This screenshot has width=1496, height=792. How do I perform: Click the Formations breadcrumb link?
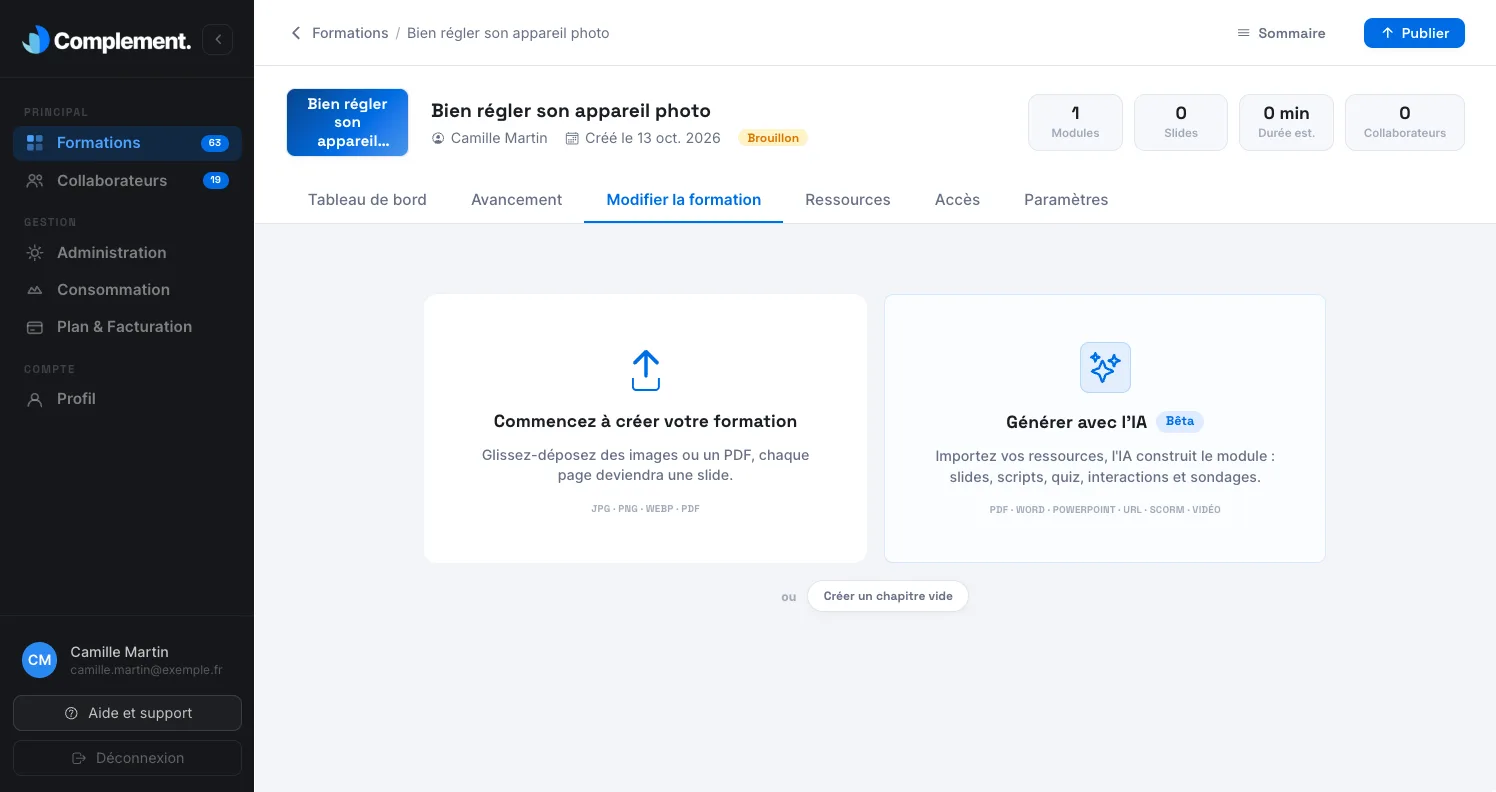(350, 33)
